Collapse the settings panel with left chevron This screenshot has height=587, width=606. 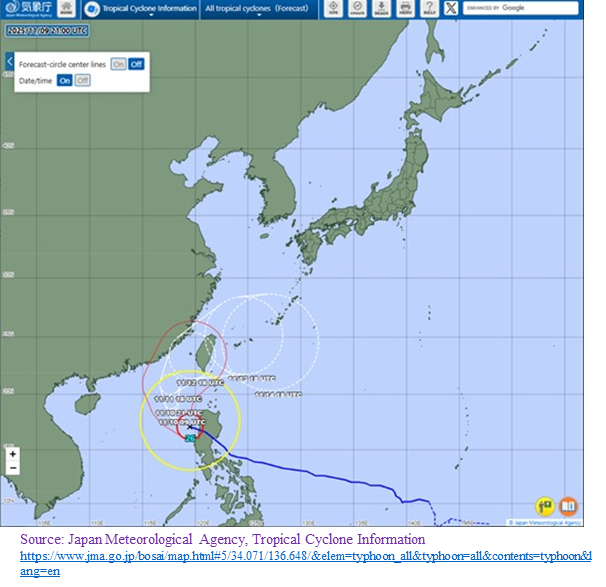click(x=9, y=62)
